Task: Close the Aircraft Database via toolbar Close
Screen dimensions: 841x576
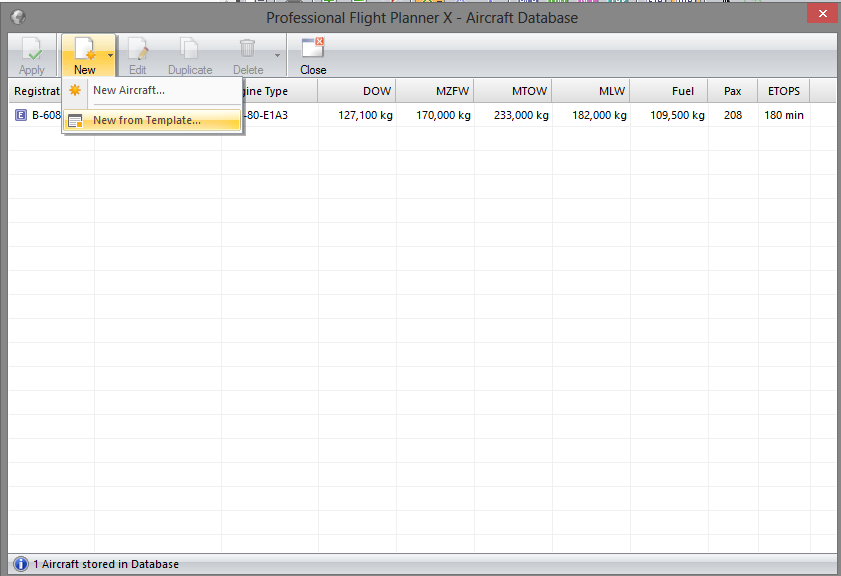Action: (313, 56)
